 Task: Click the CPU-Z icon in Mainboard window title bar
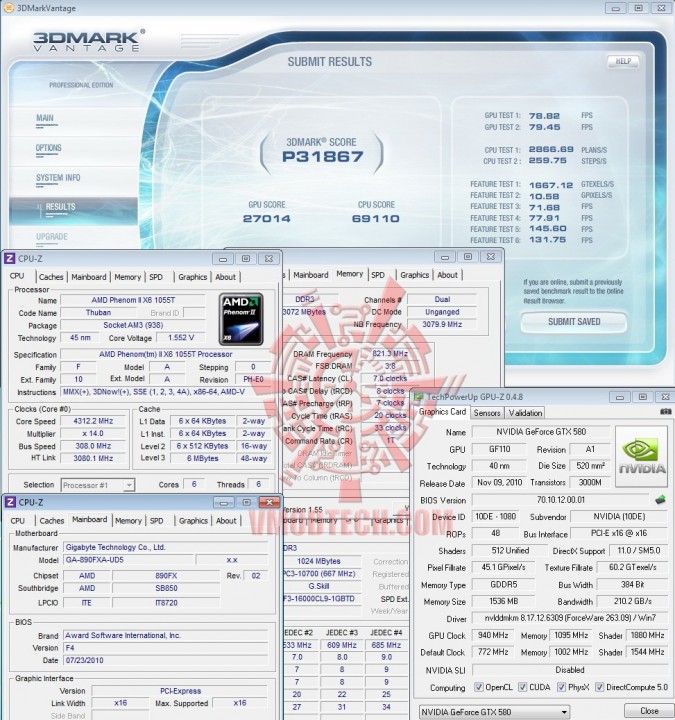10,502
